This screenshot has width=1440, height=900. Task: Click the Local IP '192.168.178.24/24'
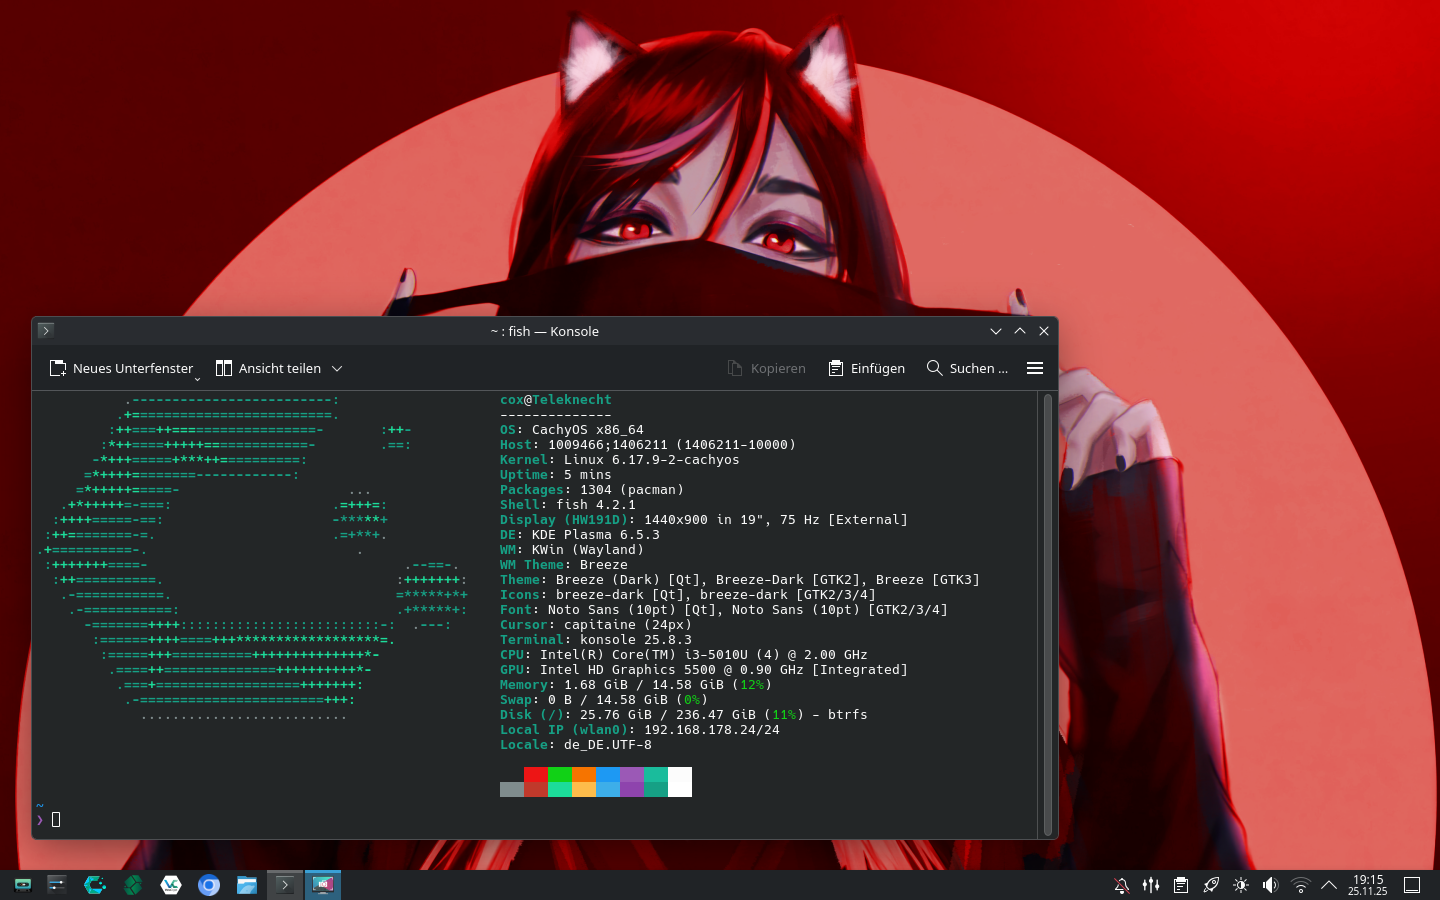[x=640, y=730]
